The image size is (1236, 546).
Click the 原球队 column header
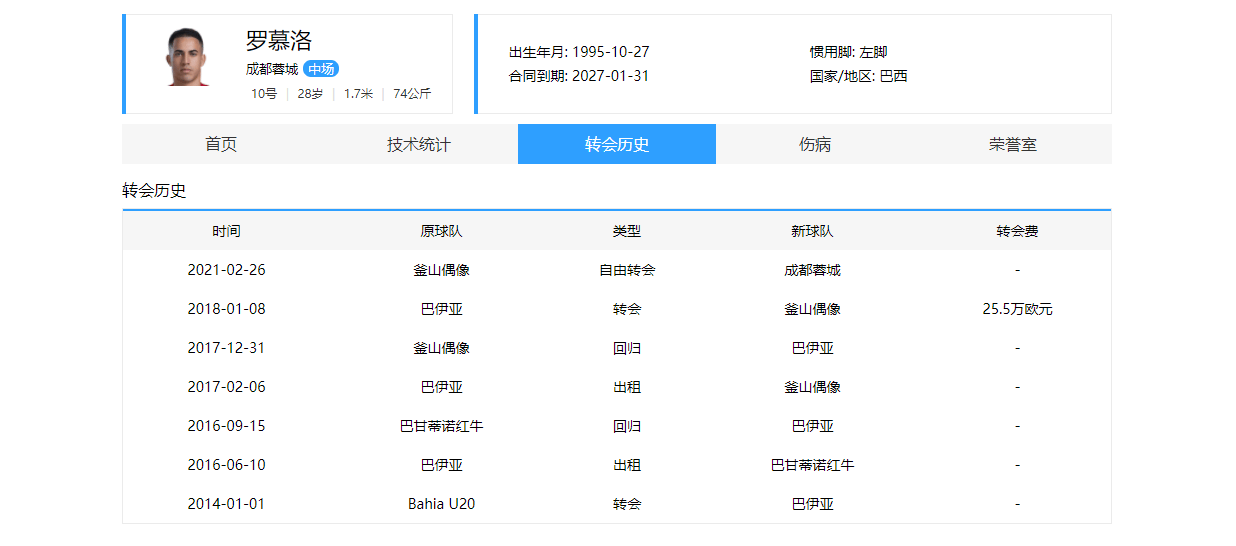tap(441, 231)
